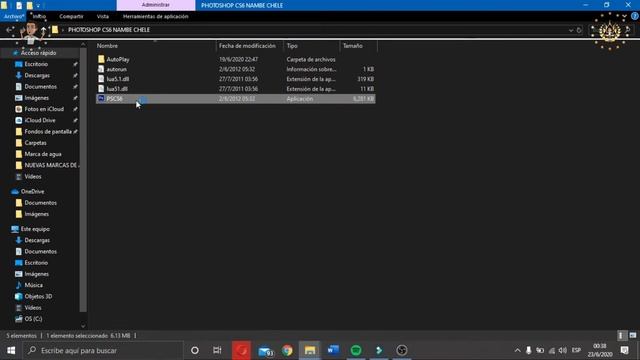This screenshot has height=360, width=640.
Task: Click the PSCS6 file name
Action: (x=115, y=98)
